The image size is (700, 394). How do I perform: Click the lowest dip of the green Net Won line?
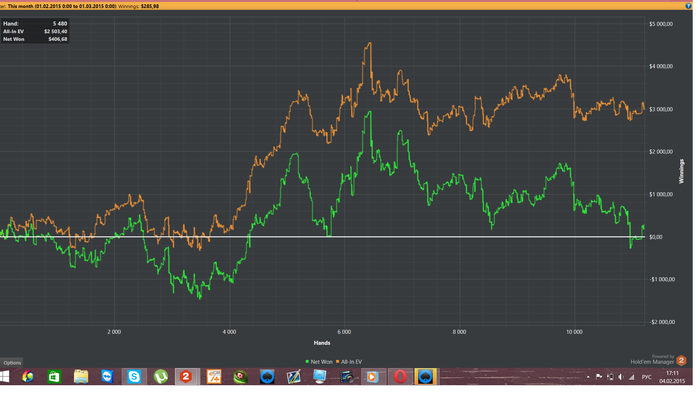coord(200,298)
